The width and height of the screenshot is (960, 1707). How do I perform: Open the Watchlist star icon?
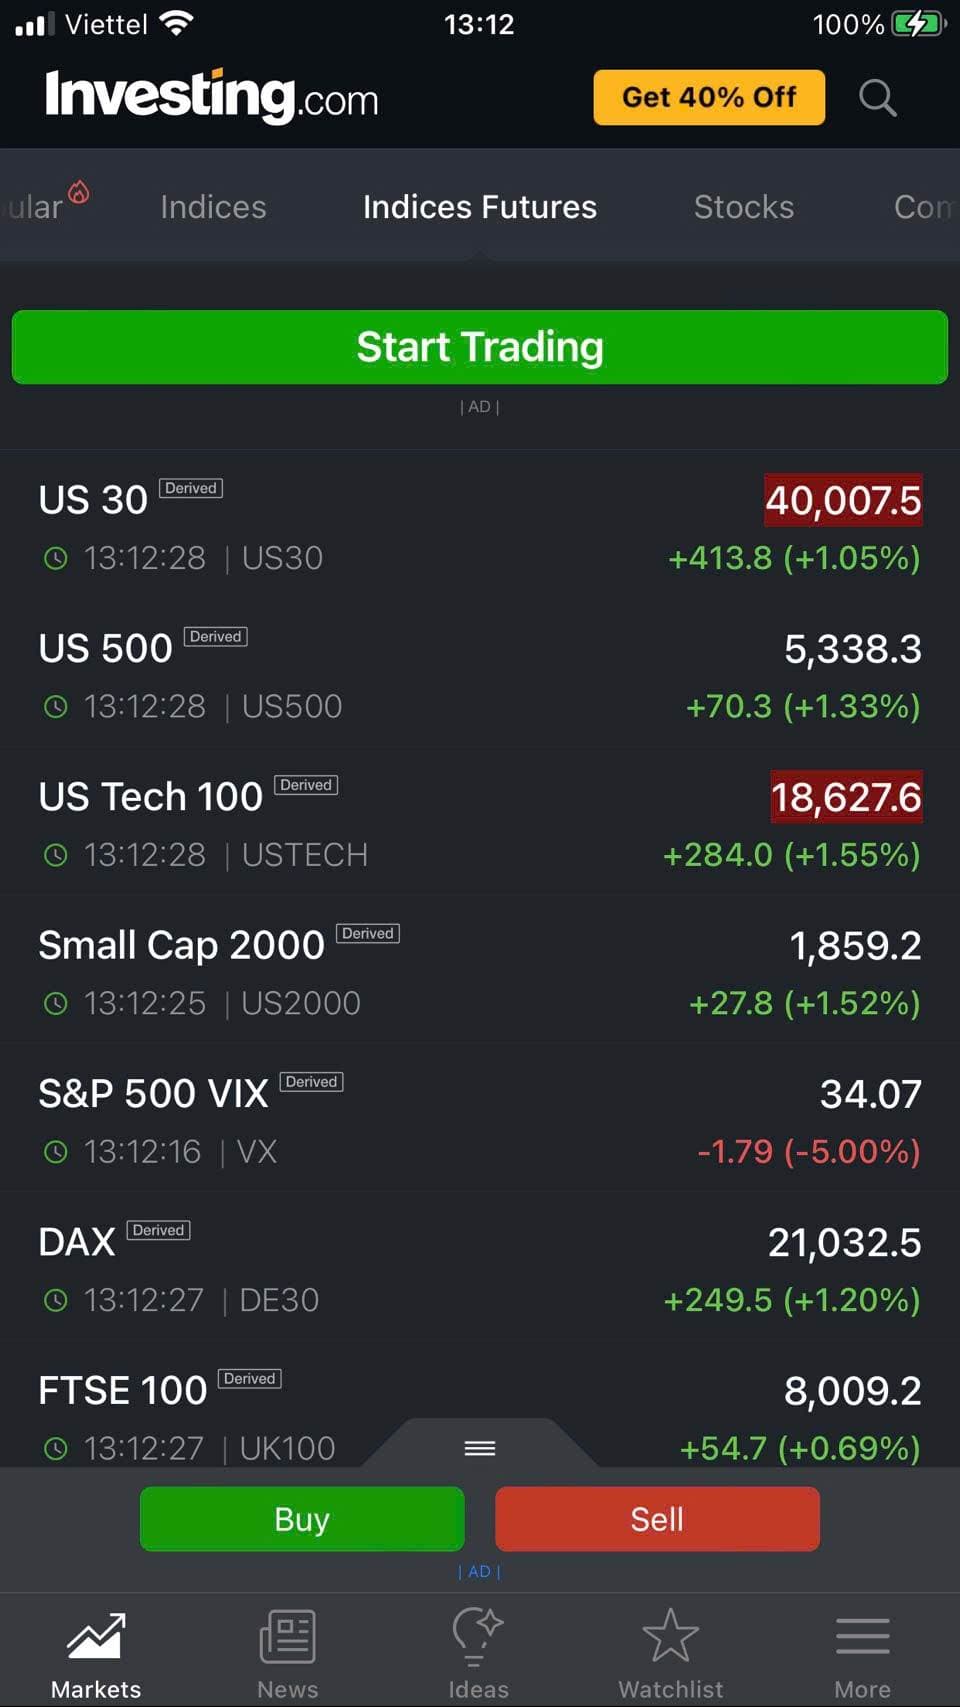click(670, 1637)
